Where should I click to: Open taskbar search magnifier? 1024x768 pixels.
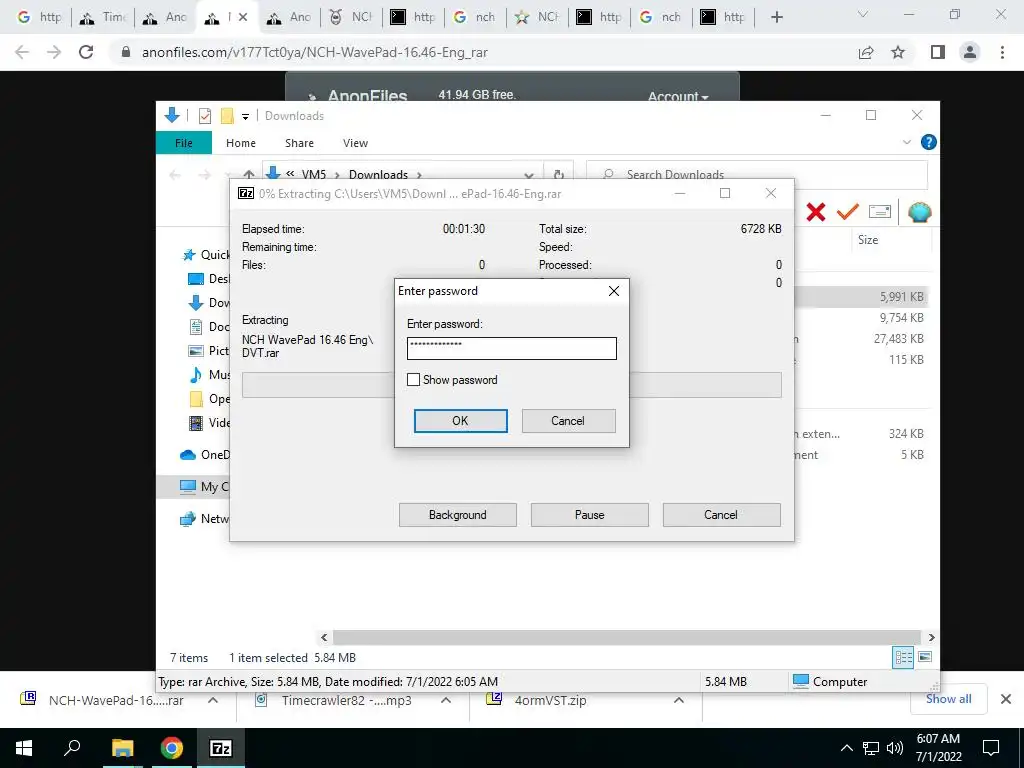coord(72,748)
